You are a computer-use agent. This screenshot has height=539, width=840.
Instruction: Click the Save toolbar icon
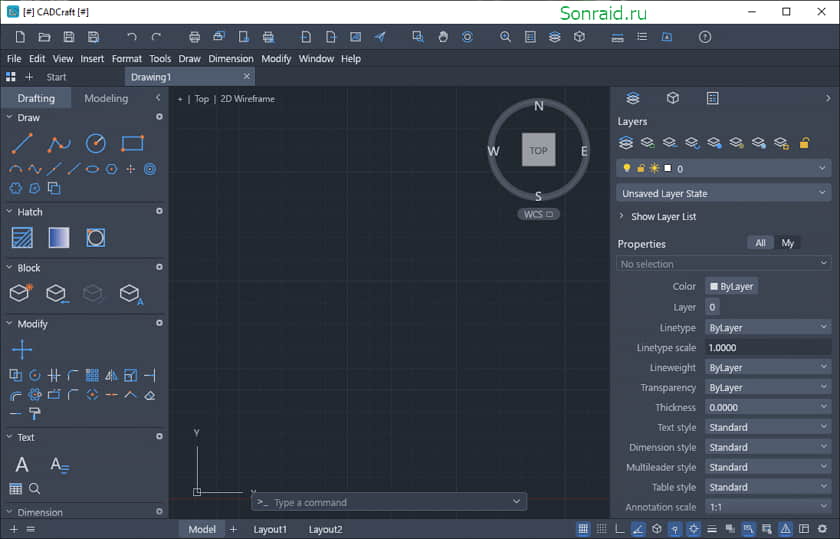pos(69,37)
